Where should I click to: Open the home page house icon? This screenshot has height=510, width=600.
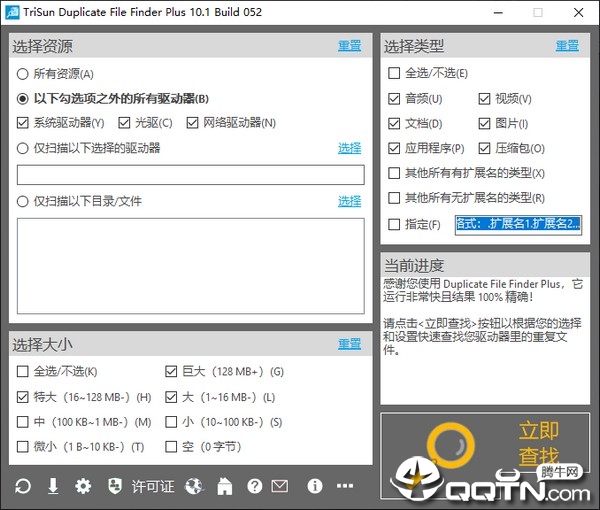pyautogui.click(x=225, y=486)
